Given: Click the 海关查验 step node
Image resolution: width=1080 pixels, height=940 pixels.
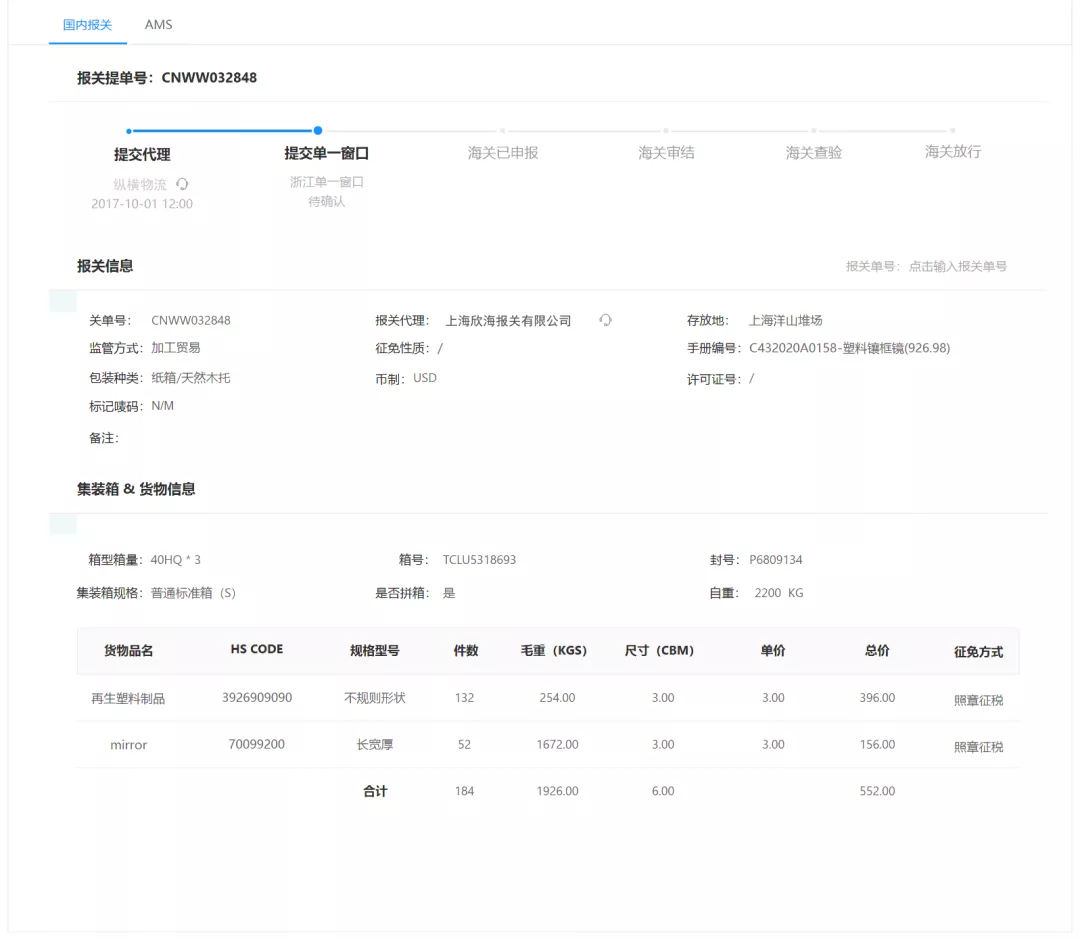Looking at the screenshot, I should (811, 131).
